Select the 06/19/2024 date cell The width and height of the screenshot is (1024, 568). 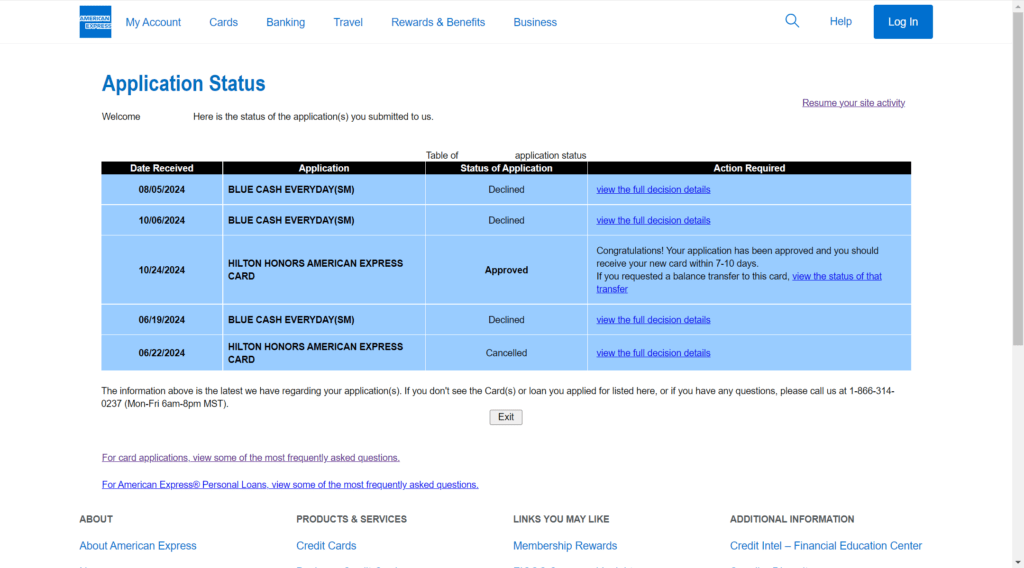161,320
